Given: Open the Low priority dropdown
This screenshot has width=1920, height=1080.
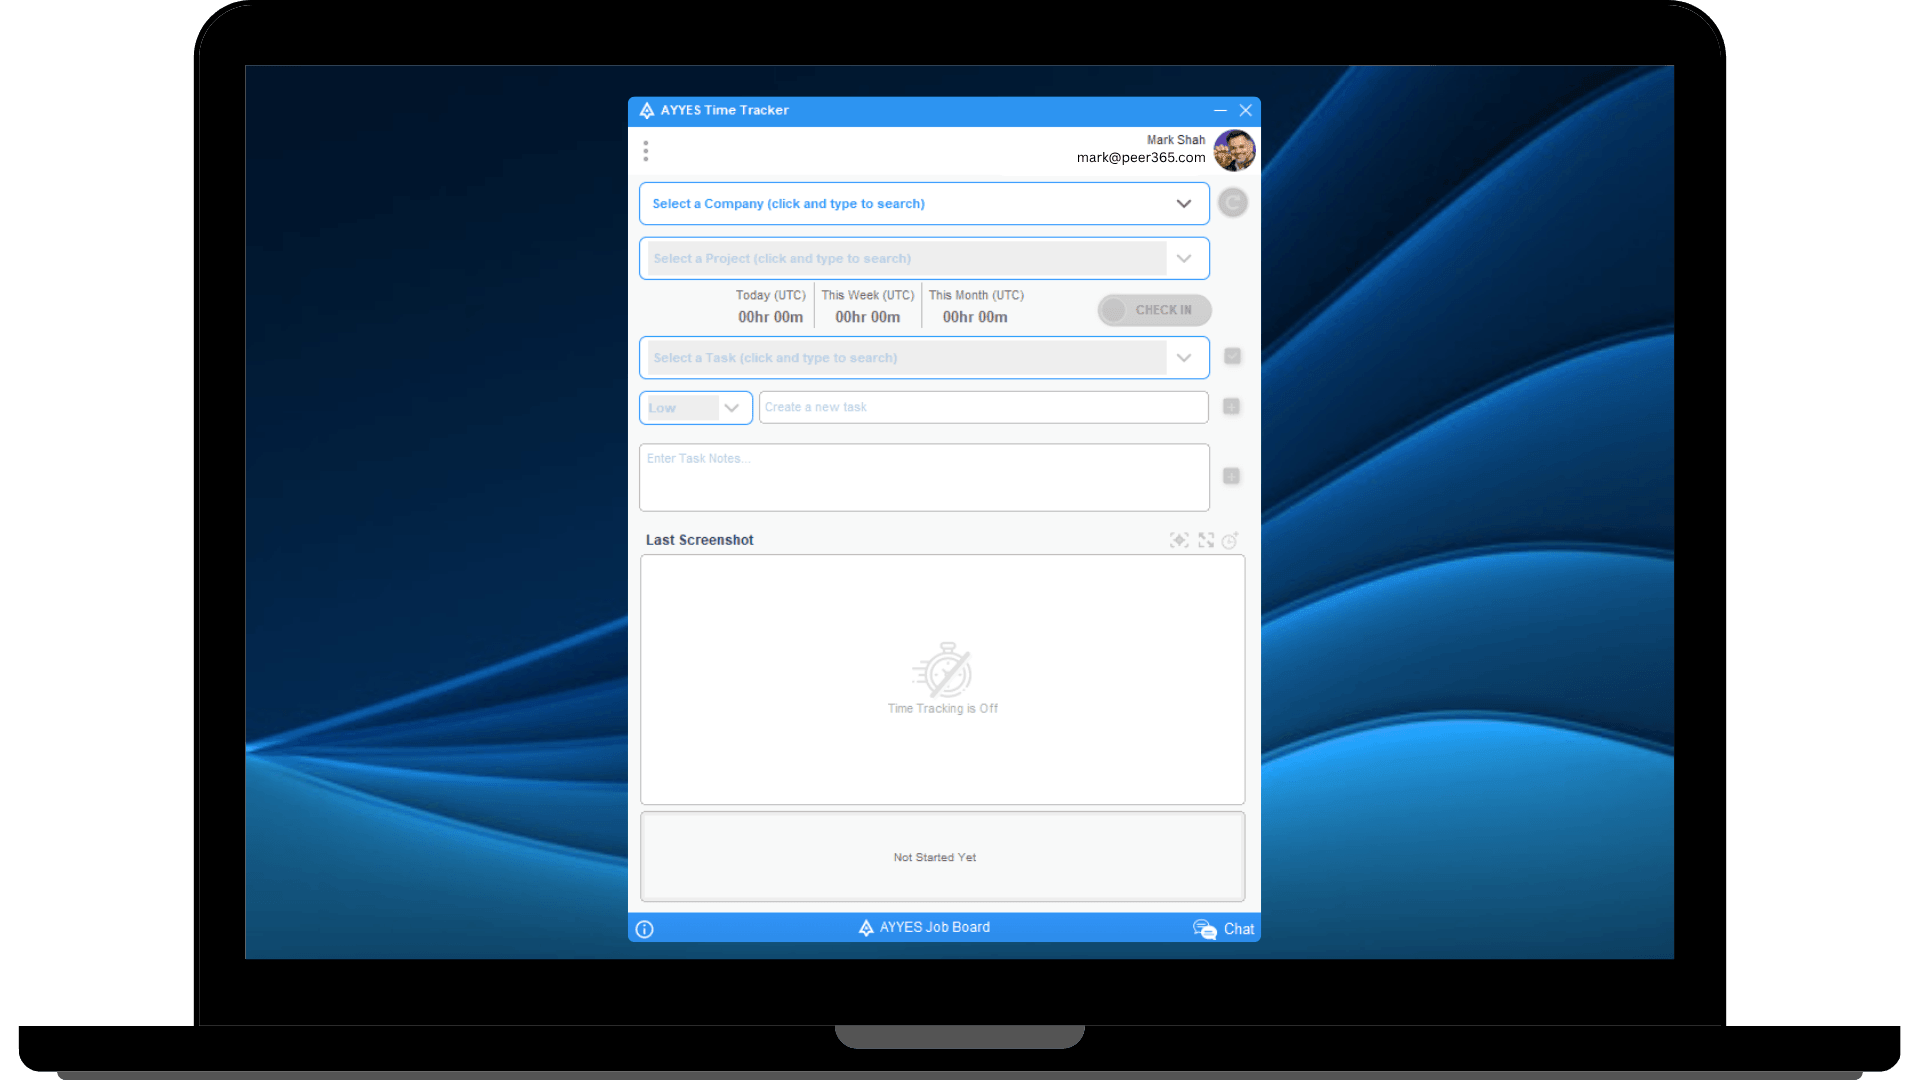Looking at the screenshot, I should [x=696, y=408].
